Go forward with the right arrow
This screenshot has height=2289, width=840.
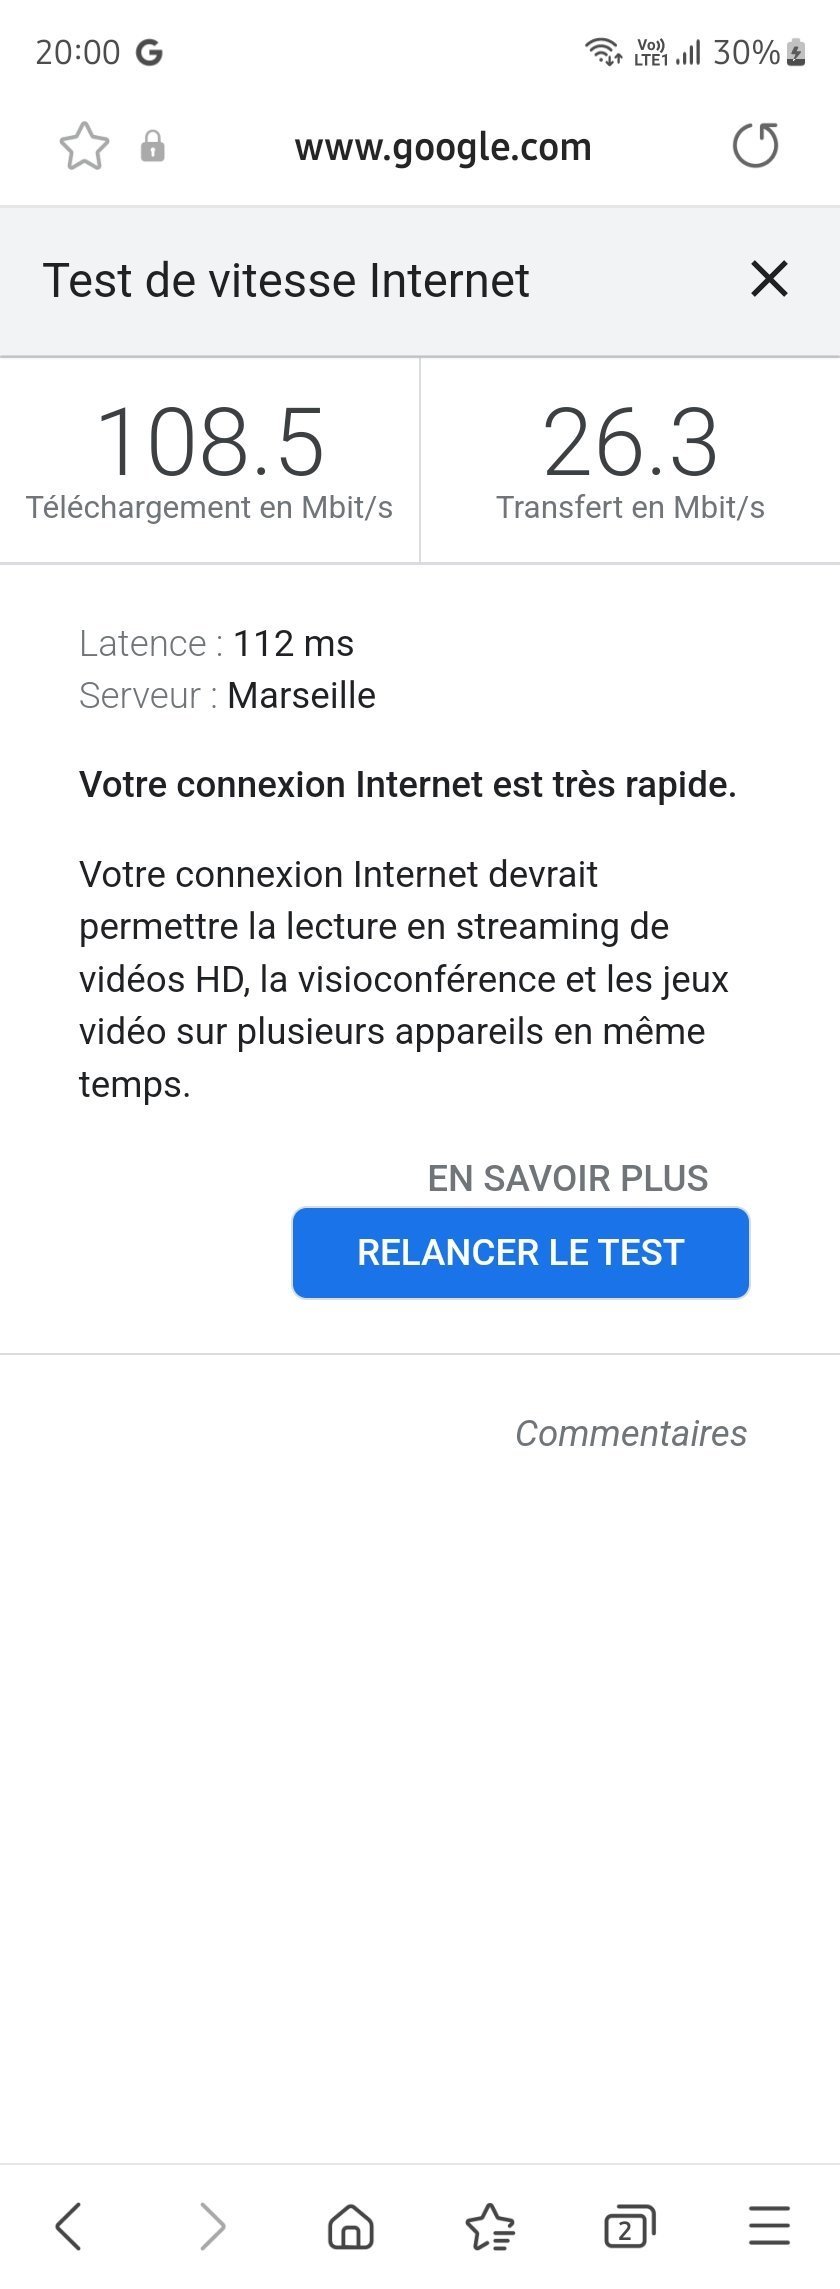point(212,2226)
